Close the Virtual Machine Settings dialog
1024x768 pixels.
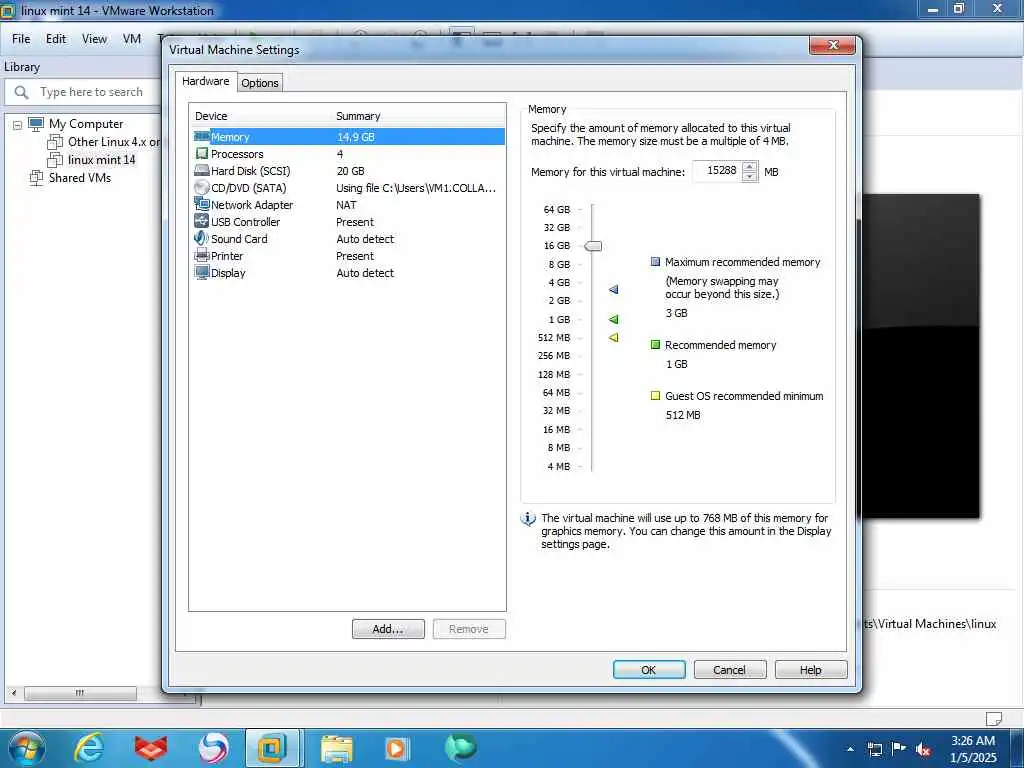tap(833, 45)
